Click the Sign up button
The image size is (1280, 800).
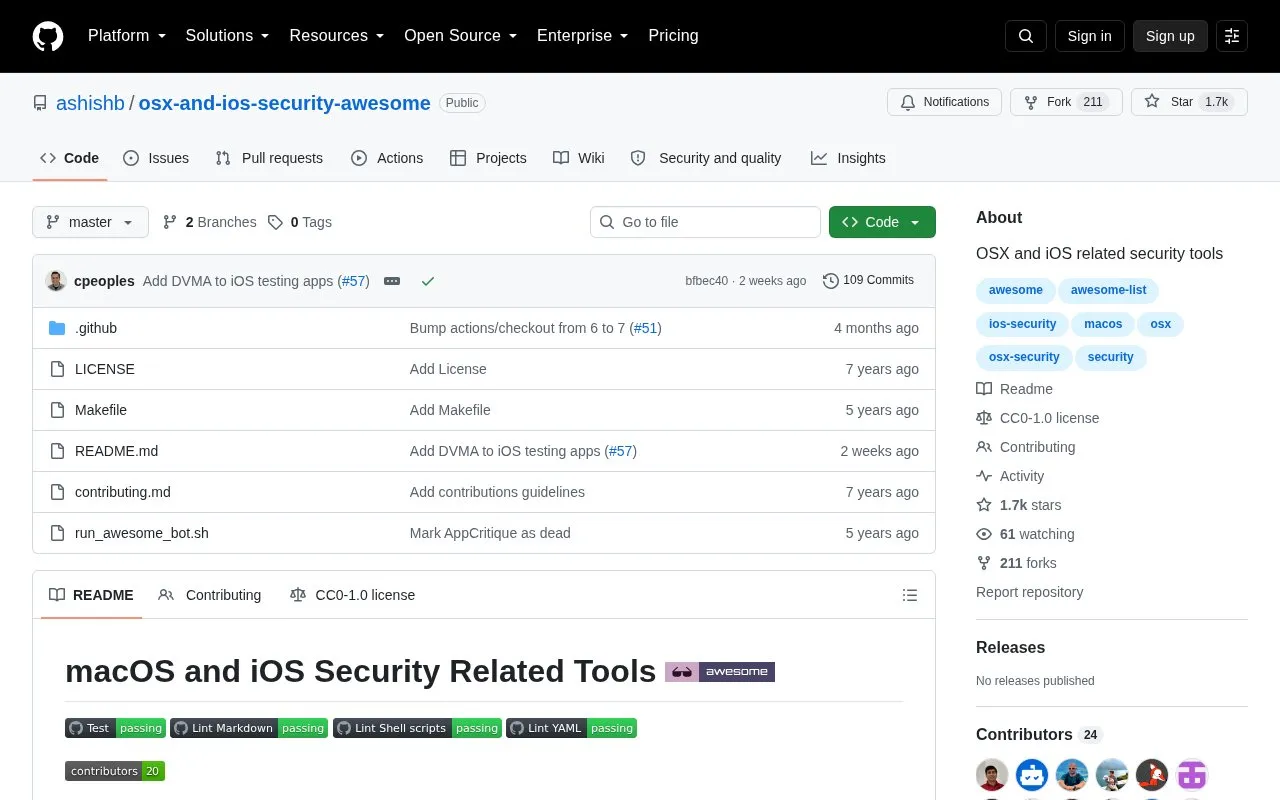[x=1170, y=36]
